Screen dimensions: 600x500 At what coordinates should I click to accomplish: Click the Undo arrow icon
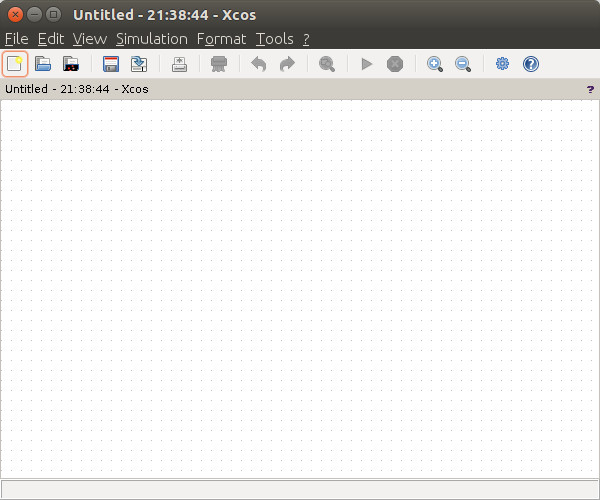pos(259,64)
